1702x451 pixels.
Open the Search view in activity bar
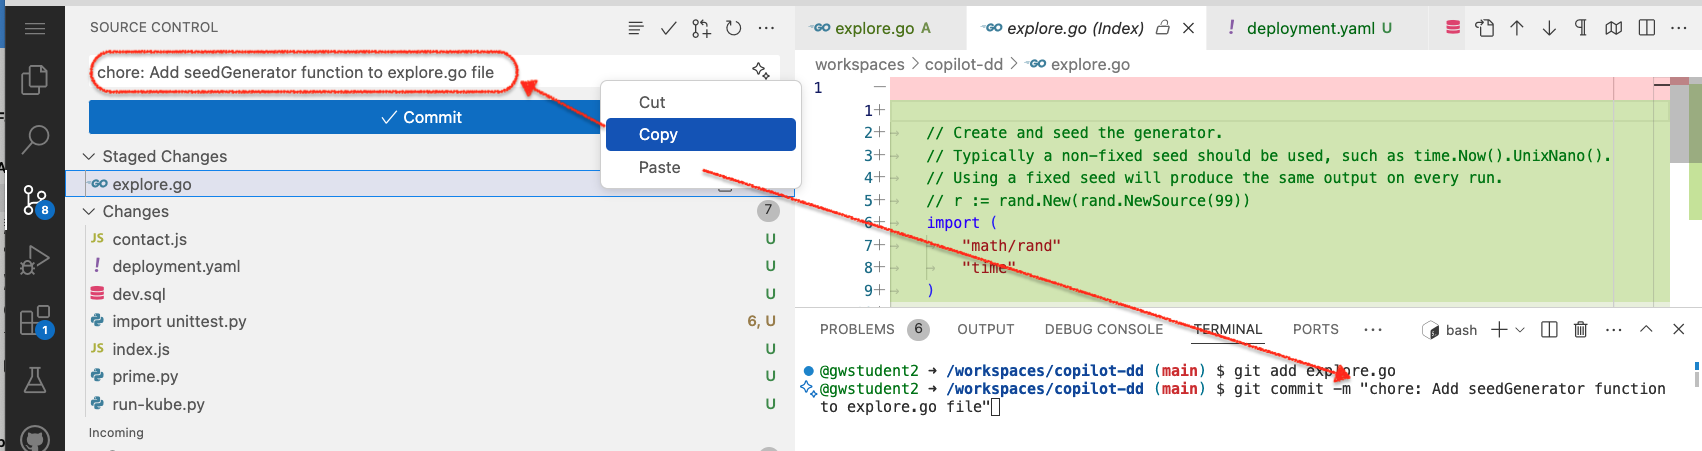tap(35, 138)
